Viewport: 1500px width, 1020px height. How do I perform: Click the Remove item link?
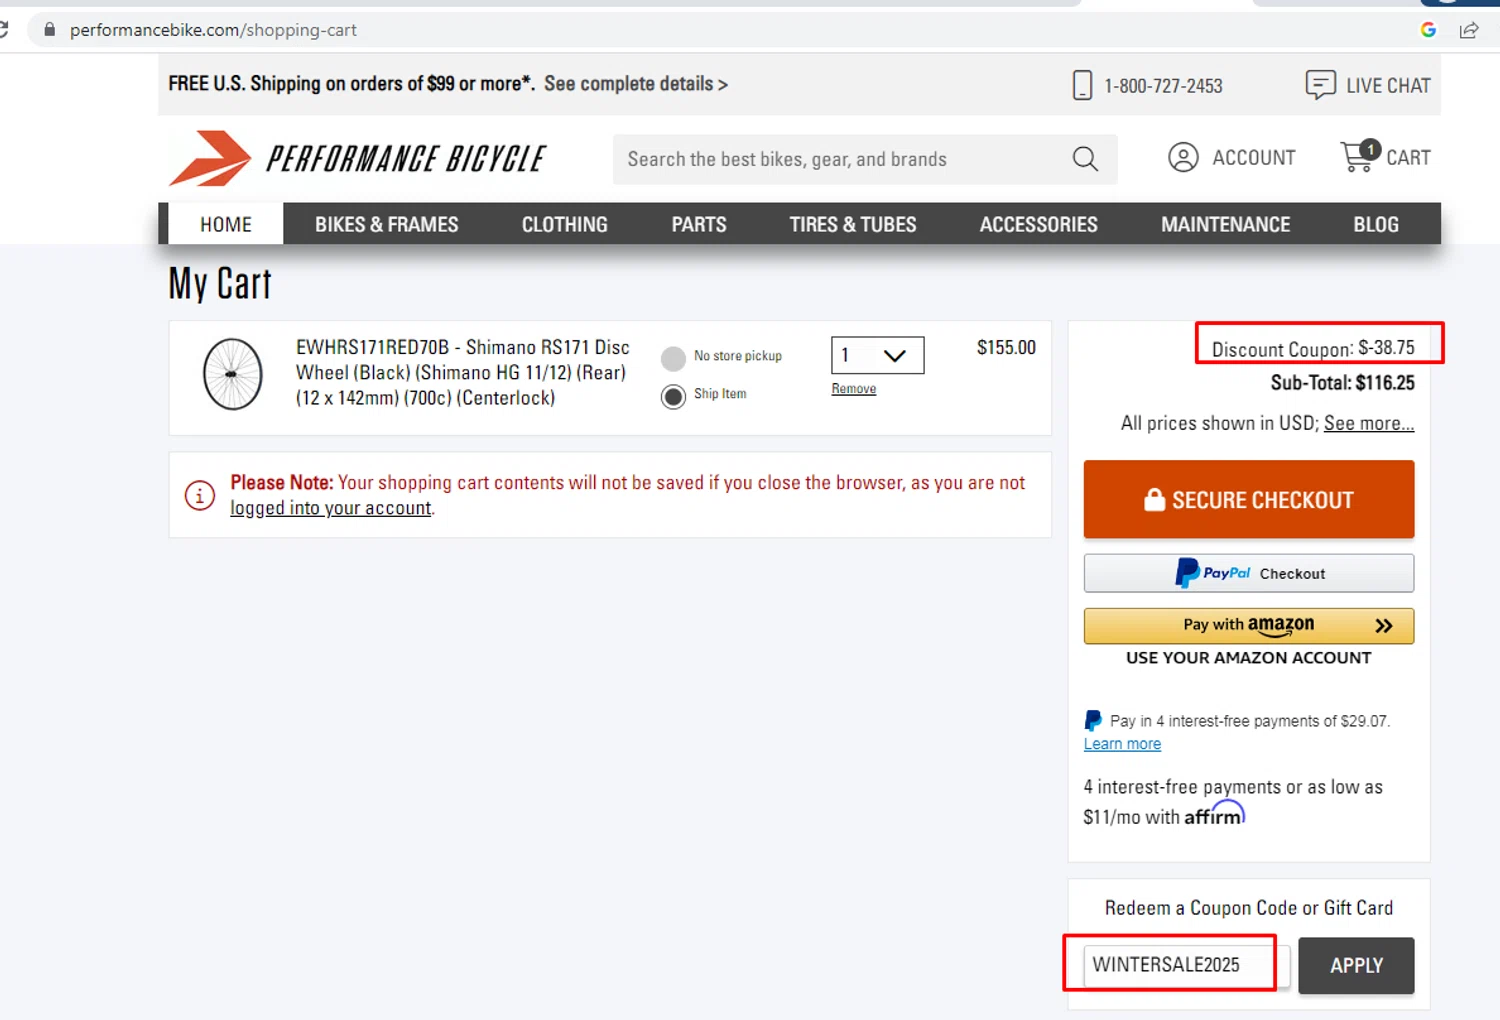[x=853, y=389]
